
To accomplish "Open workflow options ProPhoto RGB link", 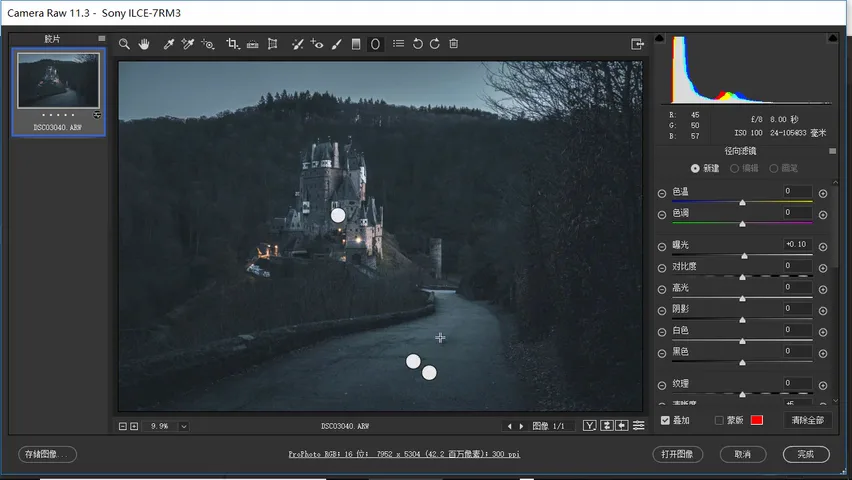I will (404, 454).
